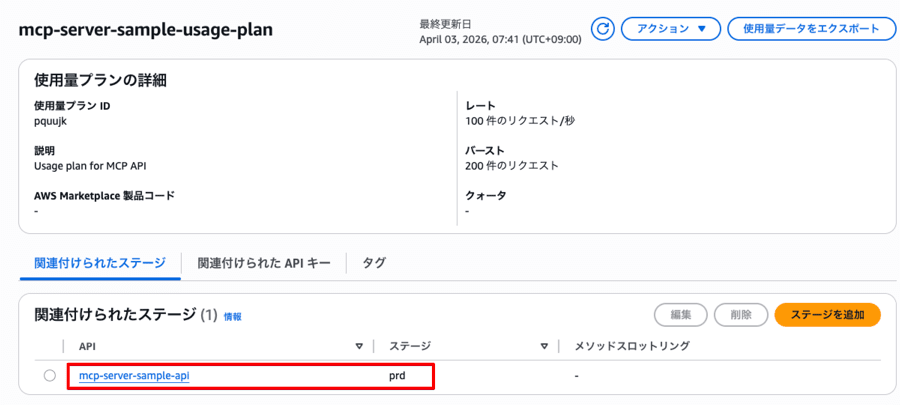
Task: Open the 関連付けられた API キー tab
Action: pyautogui.click(x=264, y=263)
